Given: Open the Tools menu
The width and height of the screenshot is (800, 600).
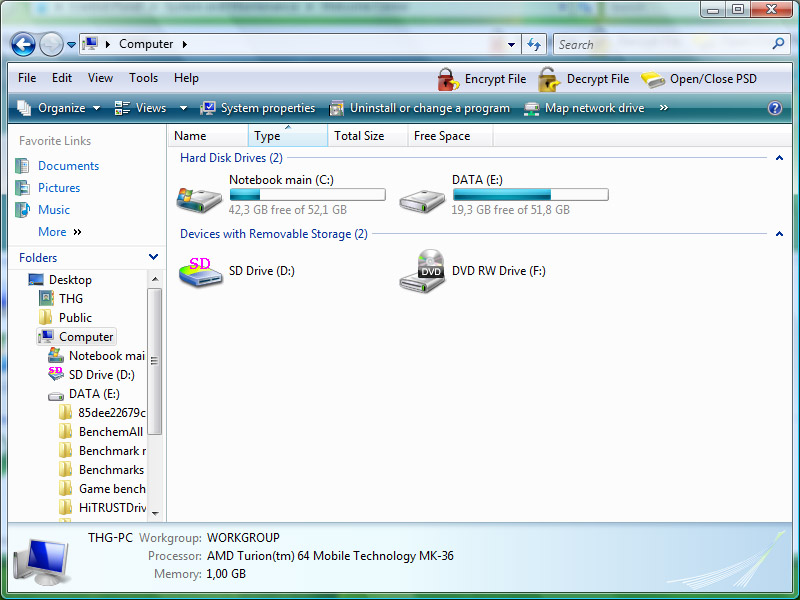Looking at the screenshot, I should [143, 78].
